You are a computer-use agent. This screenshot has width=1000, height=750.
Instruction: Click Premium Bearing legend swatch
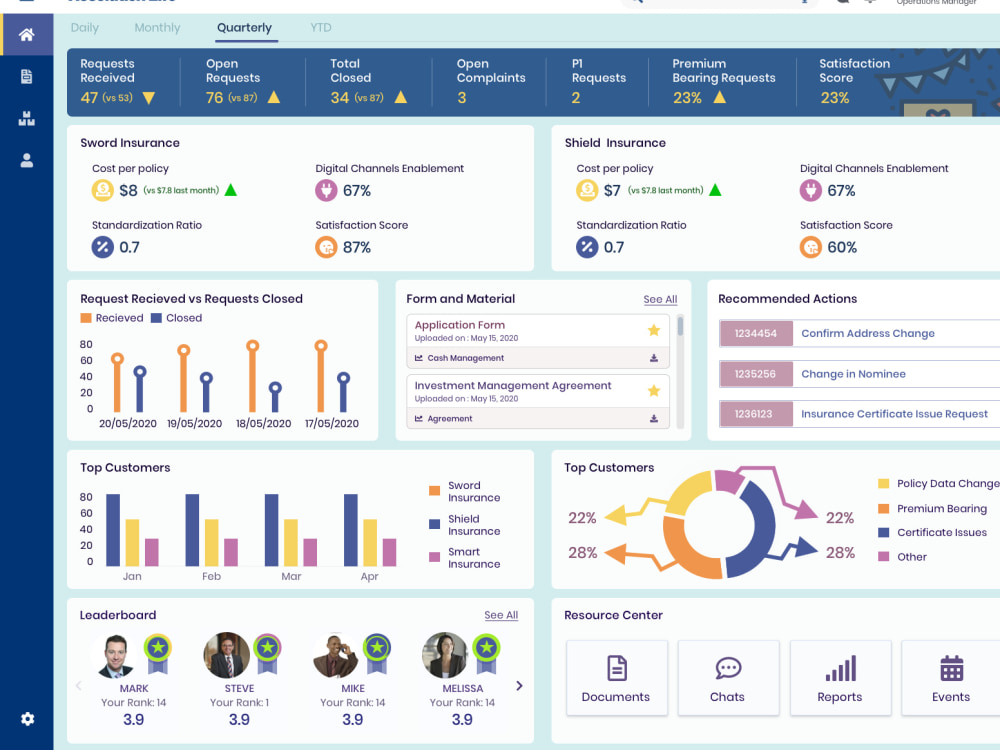(883, 508)
